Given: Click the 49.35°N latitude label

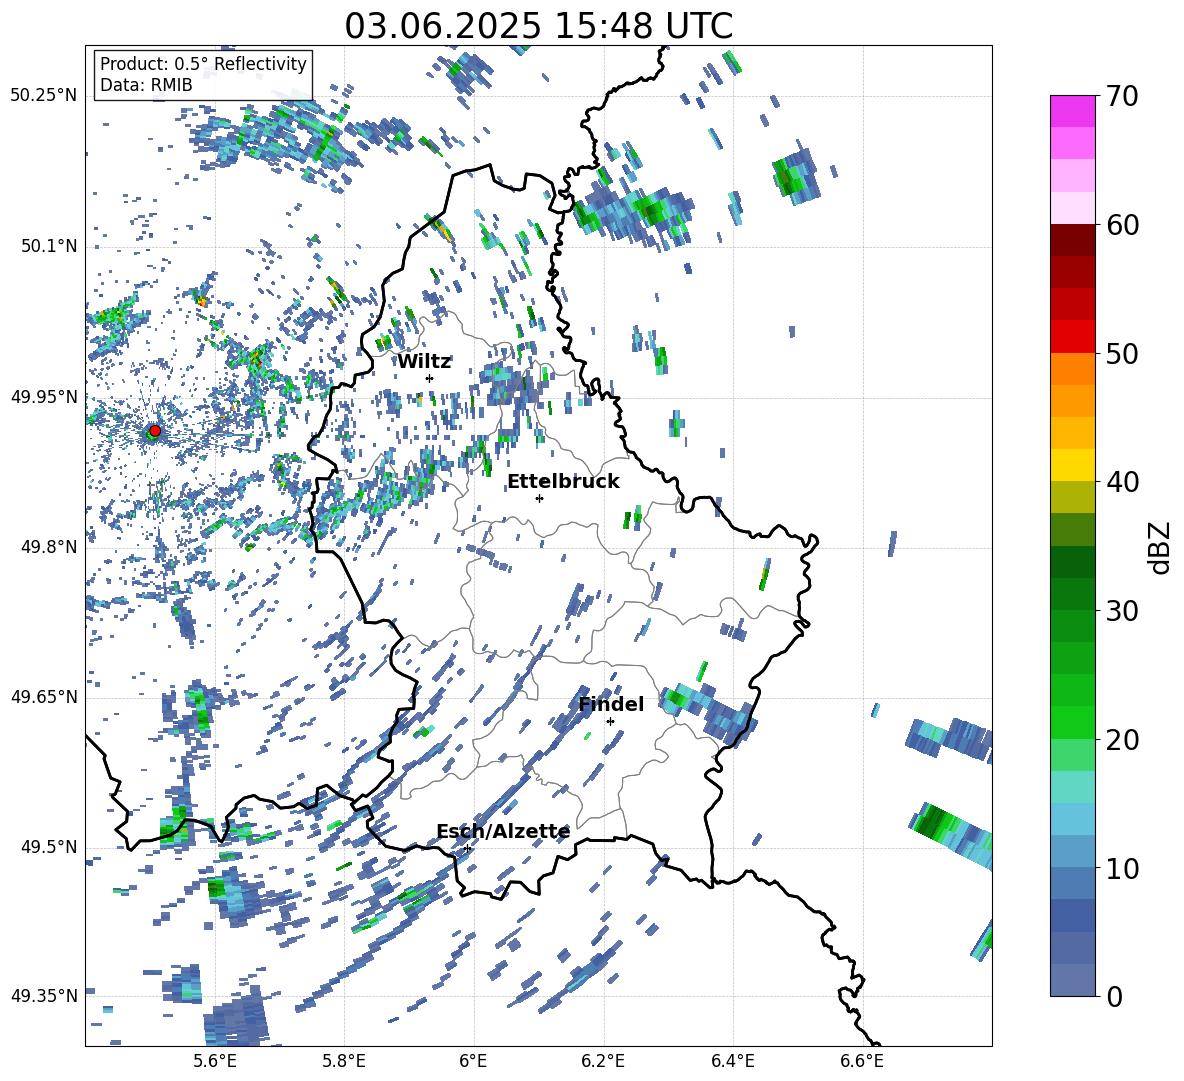Looking at the screenshot, I should coord(44,996).
